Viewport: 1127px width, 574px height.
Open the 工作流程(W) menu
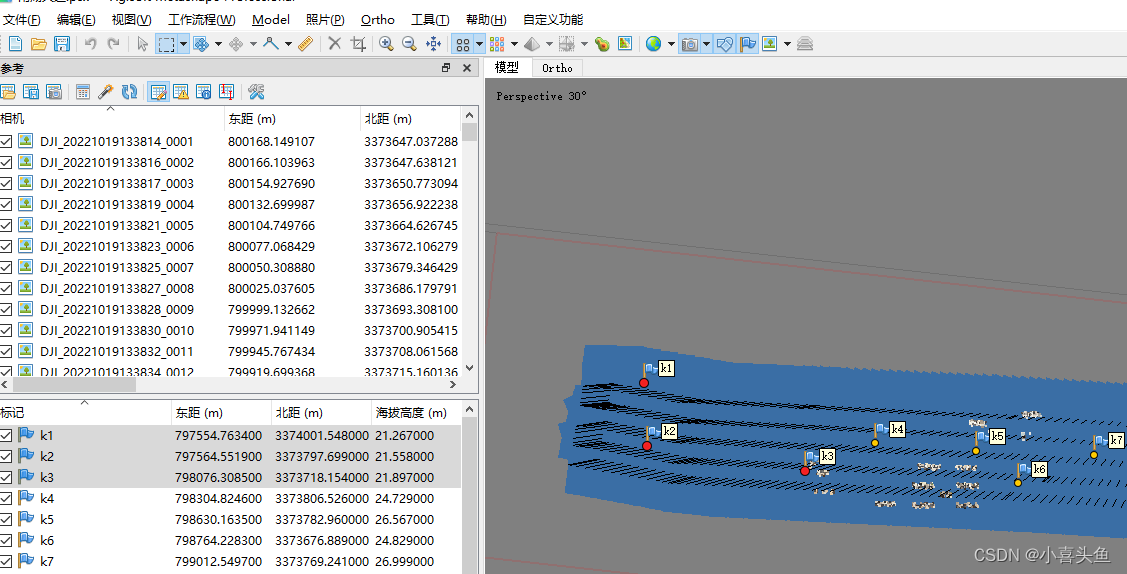tap(201, 19)
